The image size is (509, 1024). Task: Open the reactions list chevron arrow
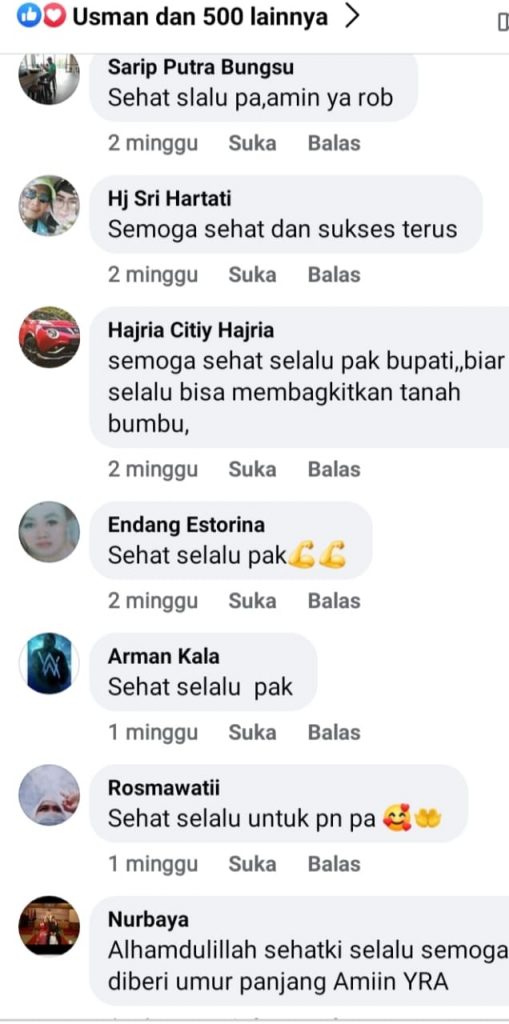[x=352, y=17]
